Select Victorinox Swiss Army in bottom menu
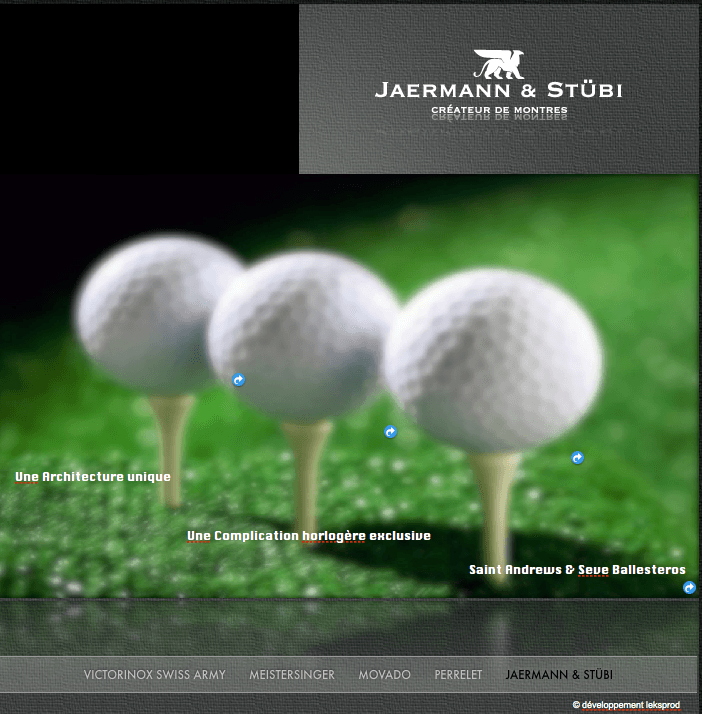 [x=155, y=674]
